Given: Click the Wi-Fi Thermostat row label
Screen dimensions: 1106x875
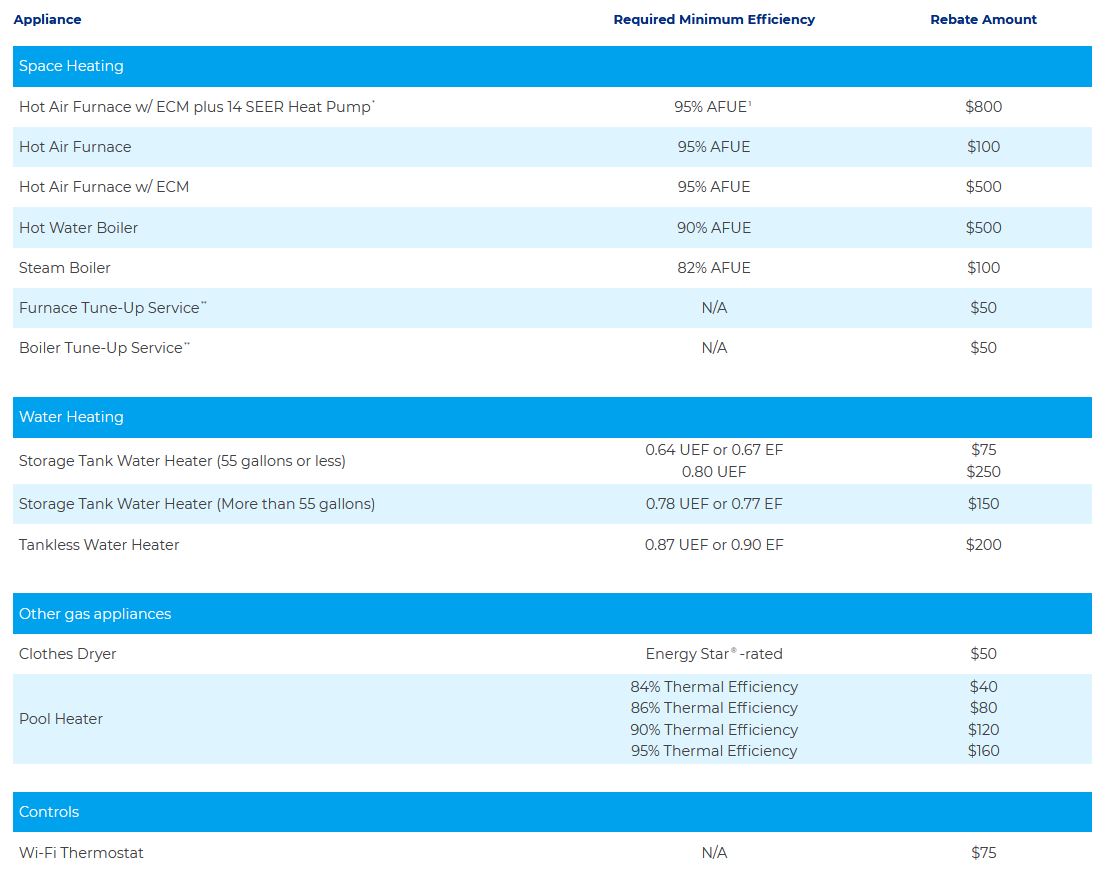Looking at the screenshot, I should tap(81, 853).
